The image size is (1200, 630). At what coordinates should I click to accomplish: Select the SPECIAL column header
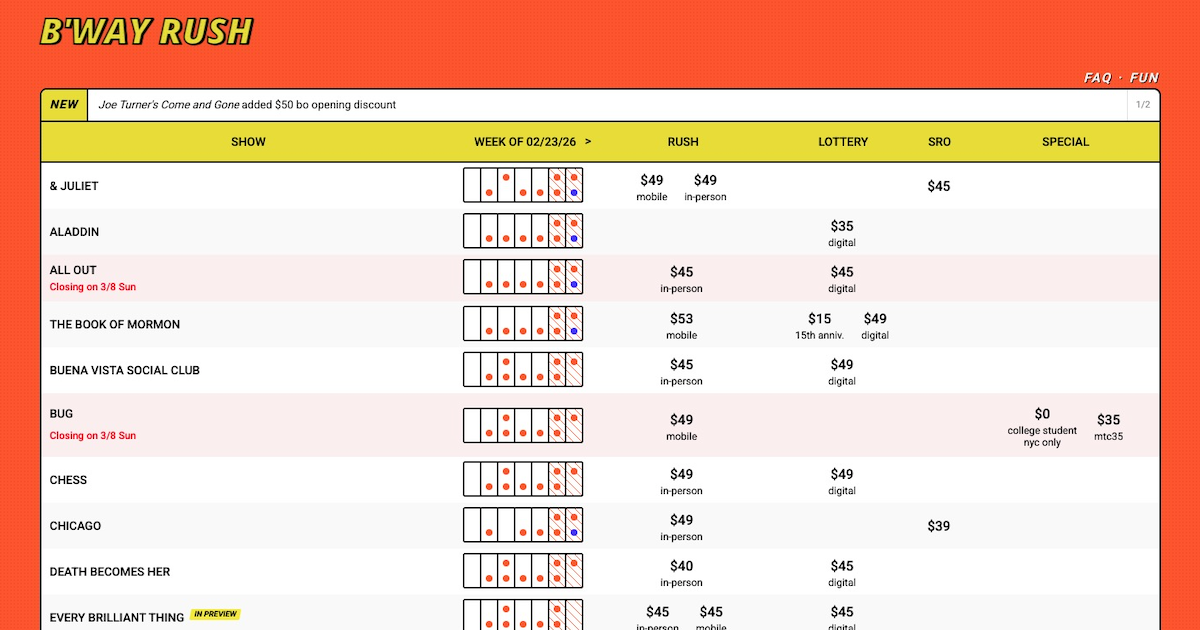(x=1065, y=142)
